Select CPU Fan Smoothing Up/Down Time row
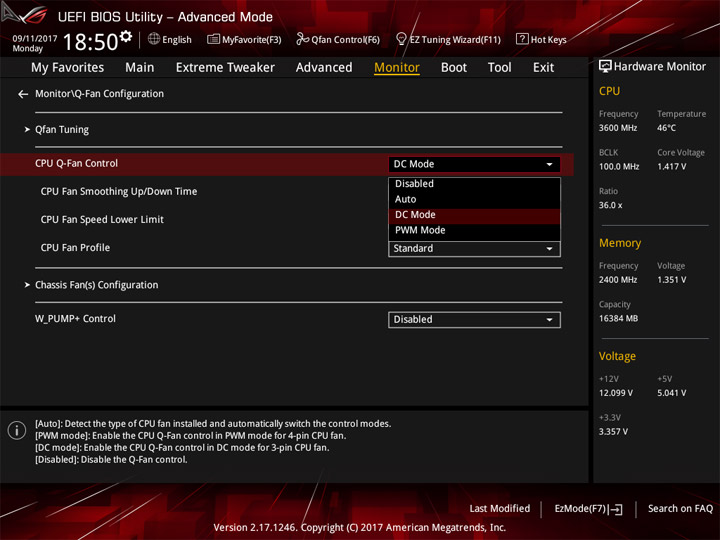The image size is (720, 540). (119, 191)
